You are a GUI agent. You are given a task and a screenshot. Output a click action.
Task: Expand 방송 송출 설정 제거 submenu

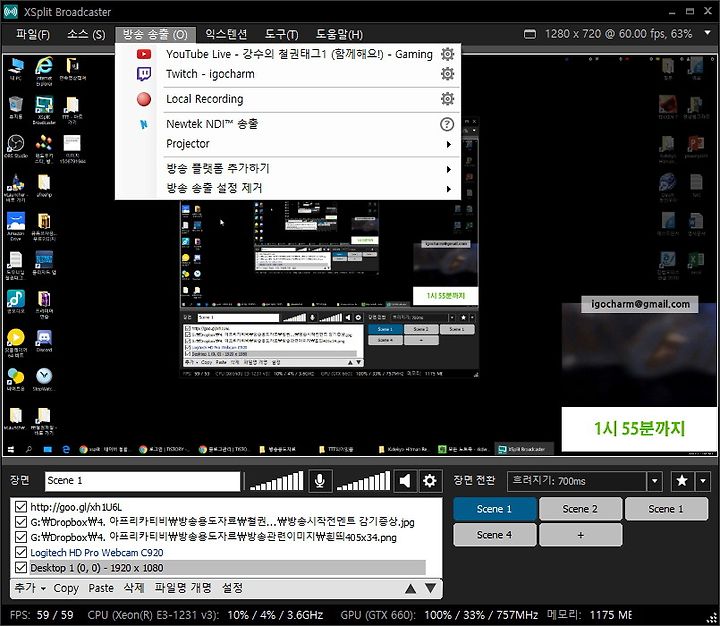(x=449, y=189)
